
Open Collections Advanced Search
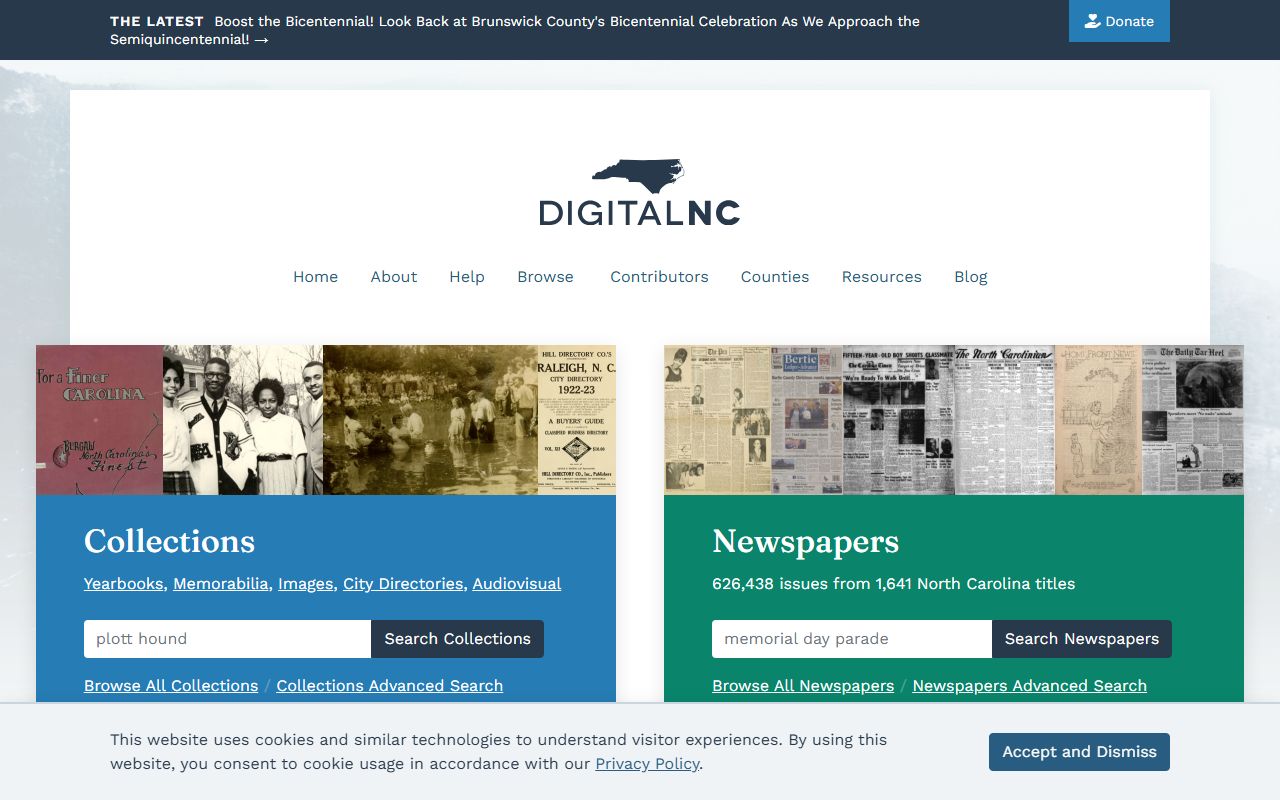pyautogui.click(x=390, y=686)
